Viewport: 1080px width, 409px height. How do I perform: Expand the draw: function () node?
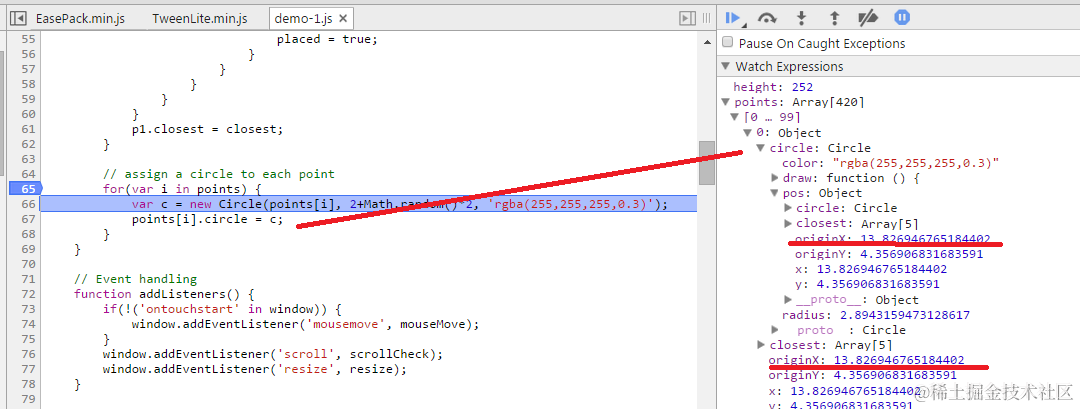[x=774, y=178]
